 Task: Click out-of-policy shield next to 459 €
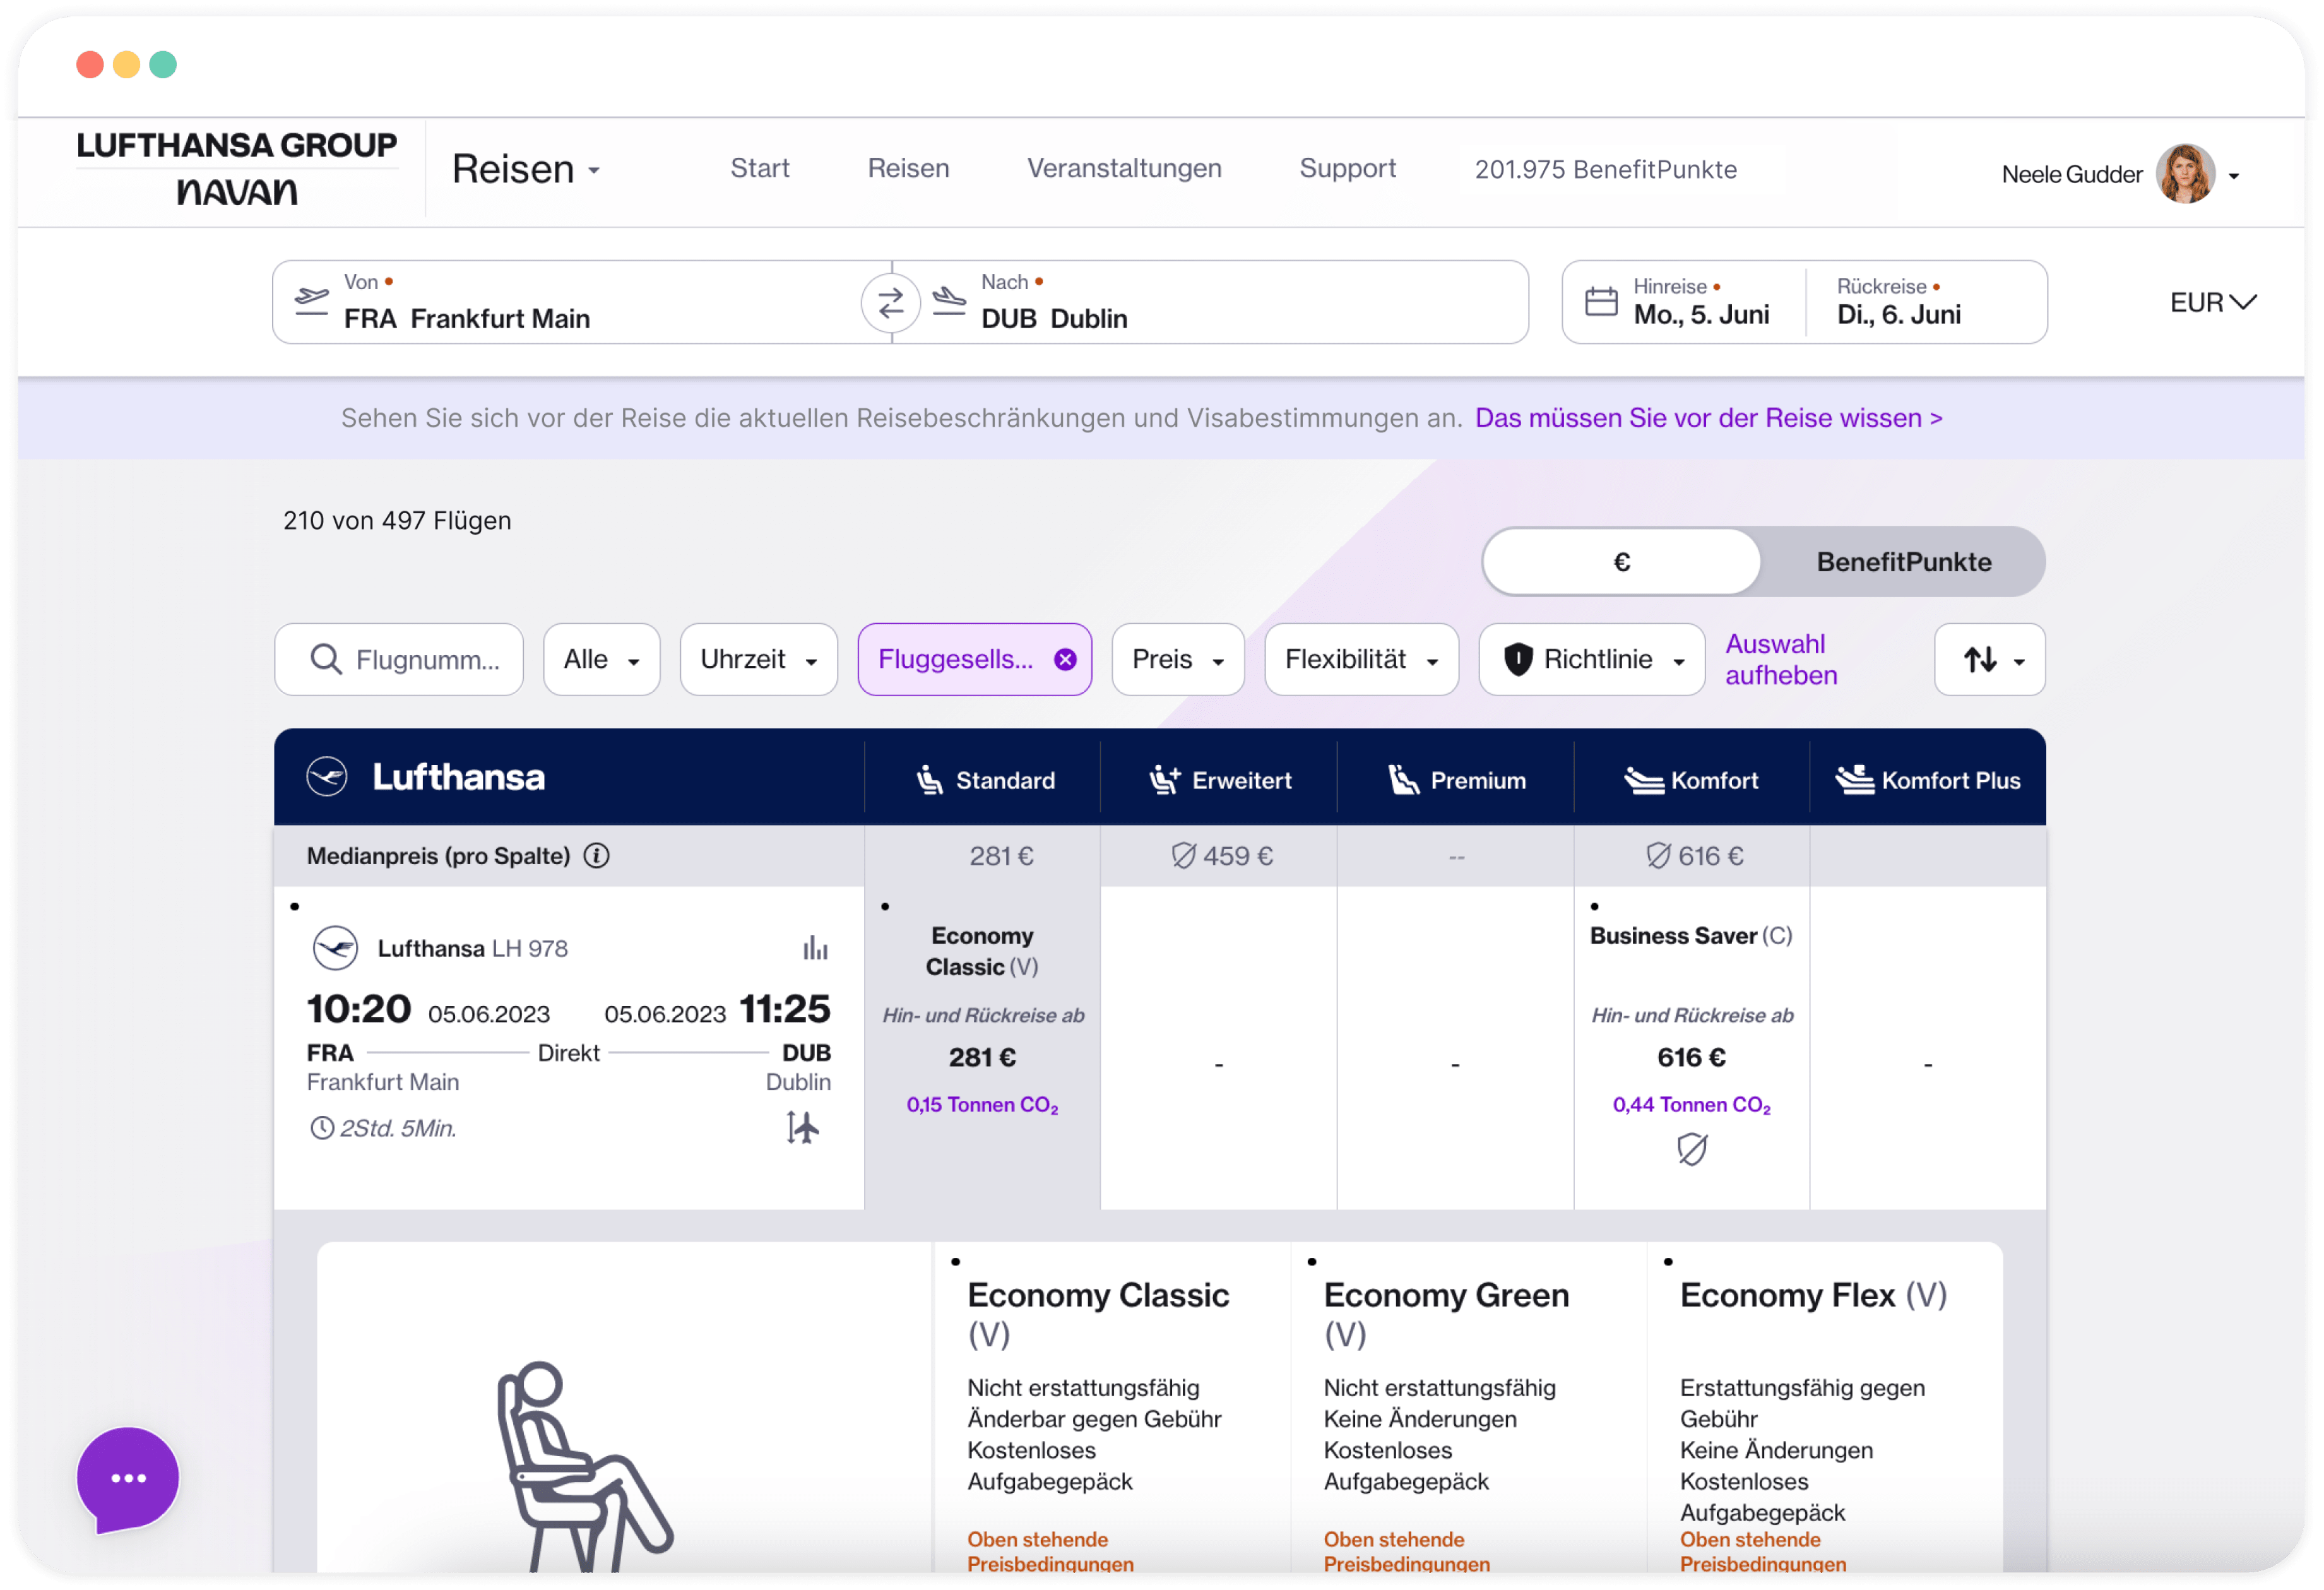click(x=1183, y=855)
